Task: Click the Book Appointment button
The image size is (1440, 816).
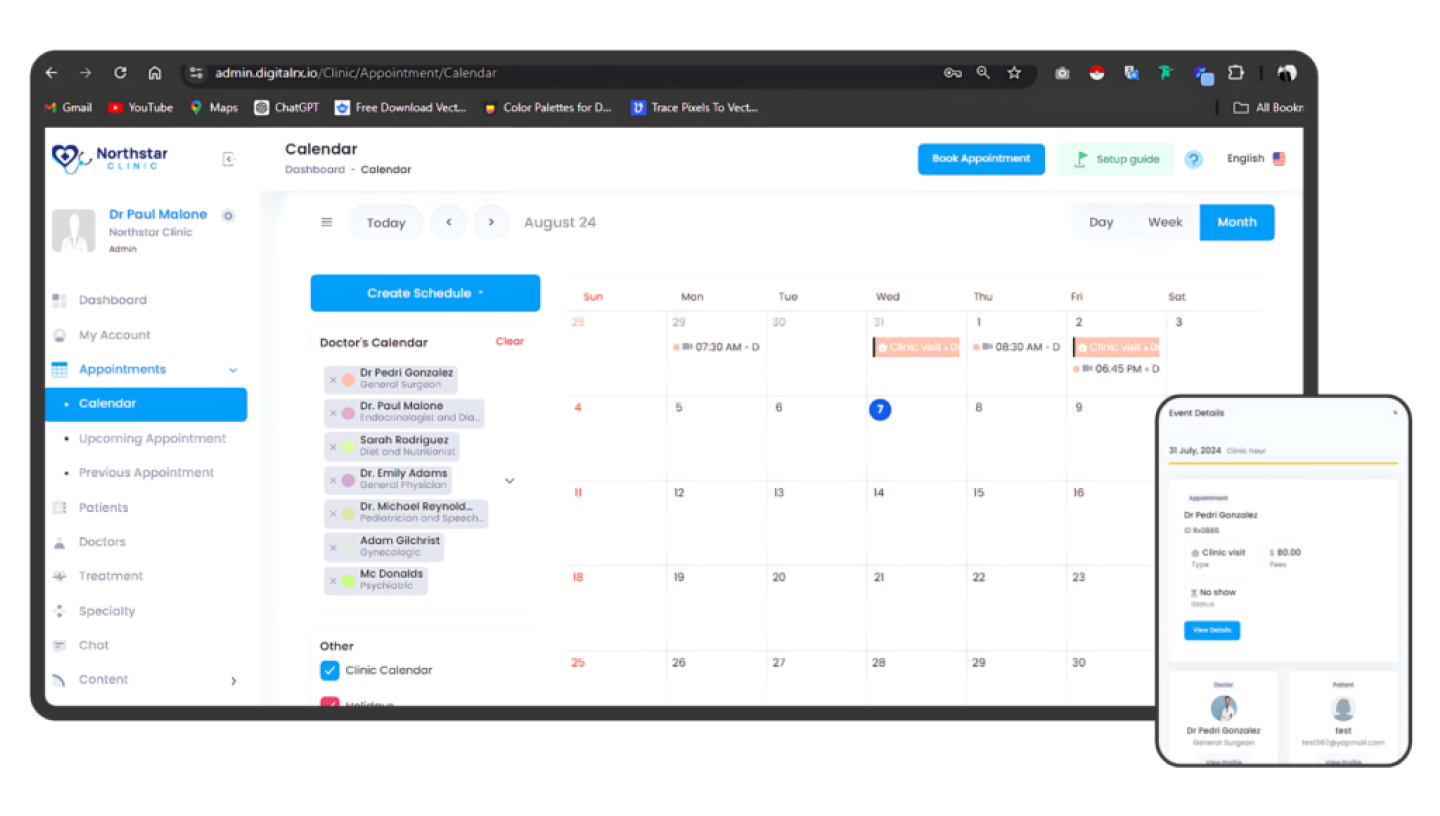Action: click(x=980, y=159)
